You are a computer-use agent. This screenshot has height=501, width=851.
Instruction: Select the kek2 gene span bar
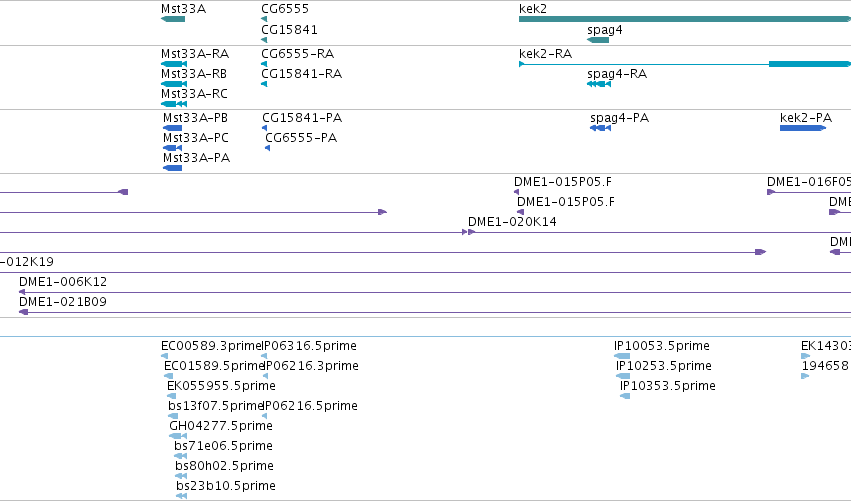tap(685, 19)
